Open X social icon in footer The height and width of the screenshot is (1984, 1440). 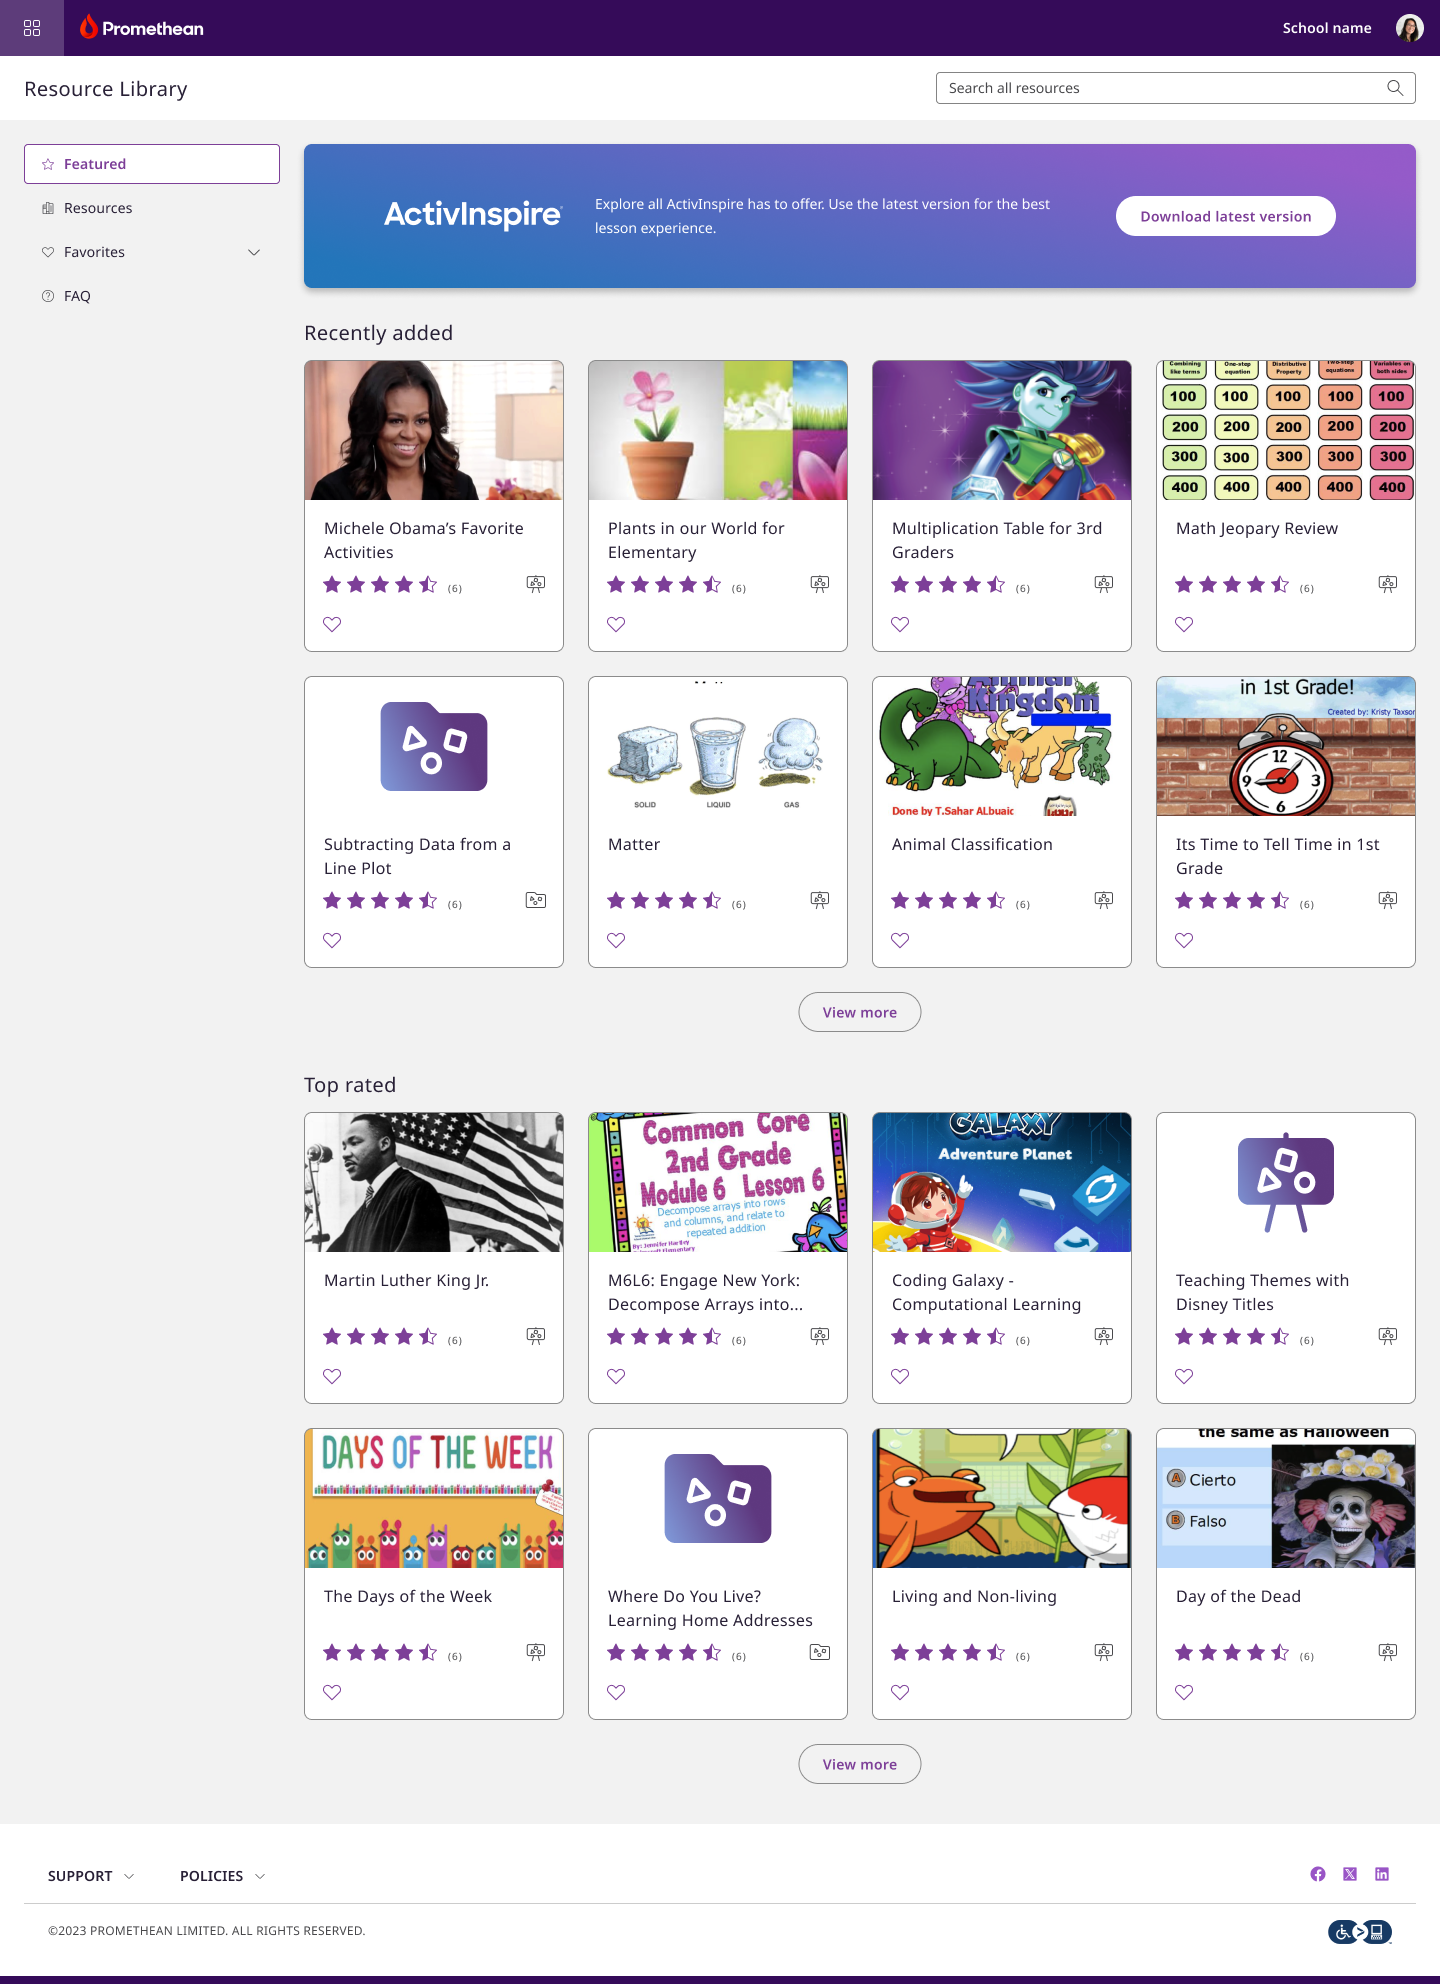pos(1350,1874)
